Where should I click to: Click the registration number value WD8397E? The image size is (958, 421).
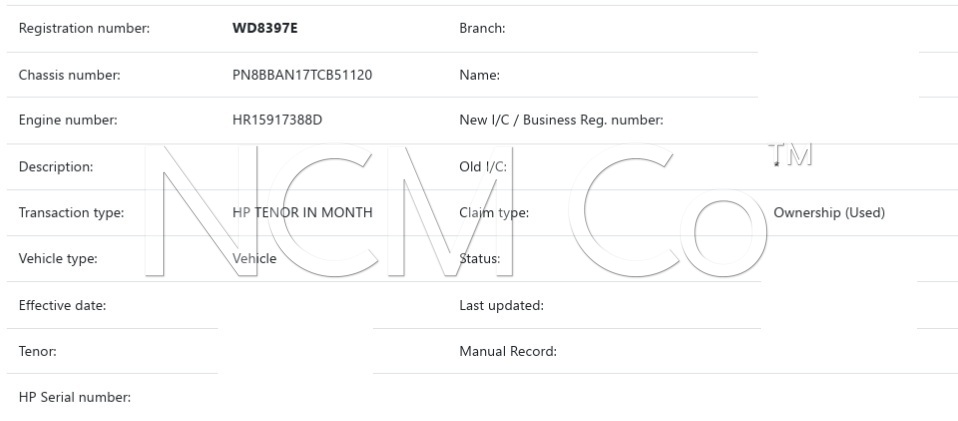coord(265,28)
